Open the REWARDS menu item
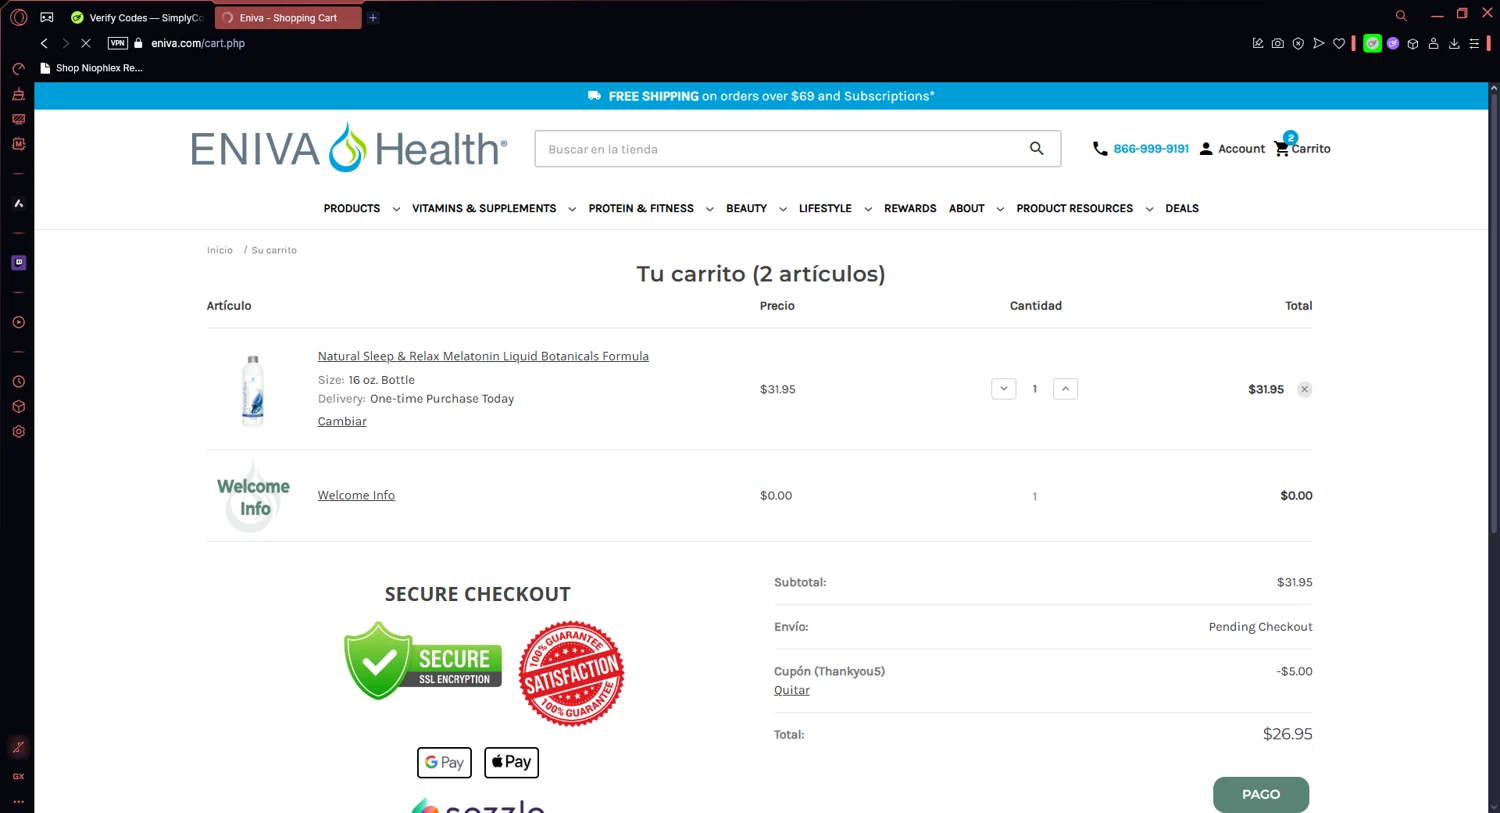Viewport: 1500px width, 813px height. pos(910,208)
